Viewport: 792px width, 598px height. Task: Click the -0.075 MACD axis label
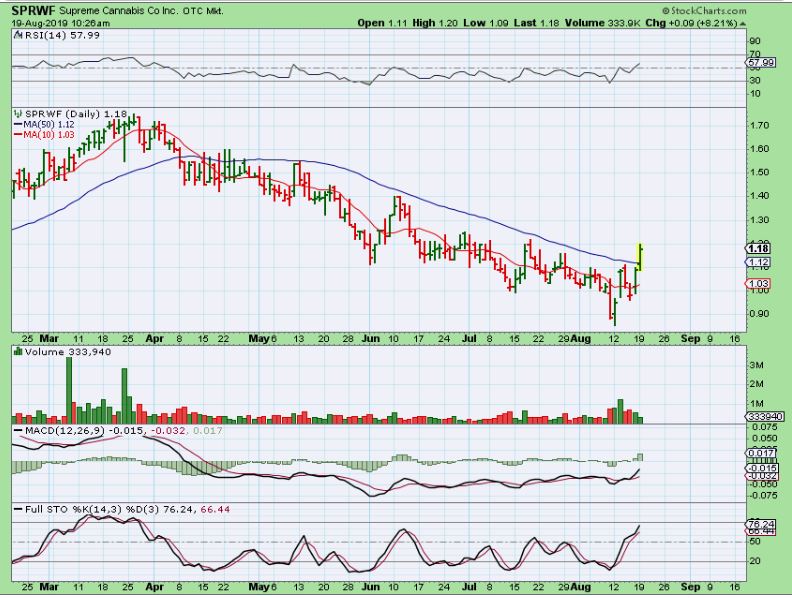[x=762, y=495]
